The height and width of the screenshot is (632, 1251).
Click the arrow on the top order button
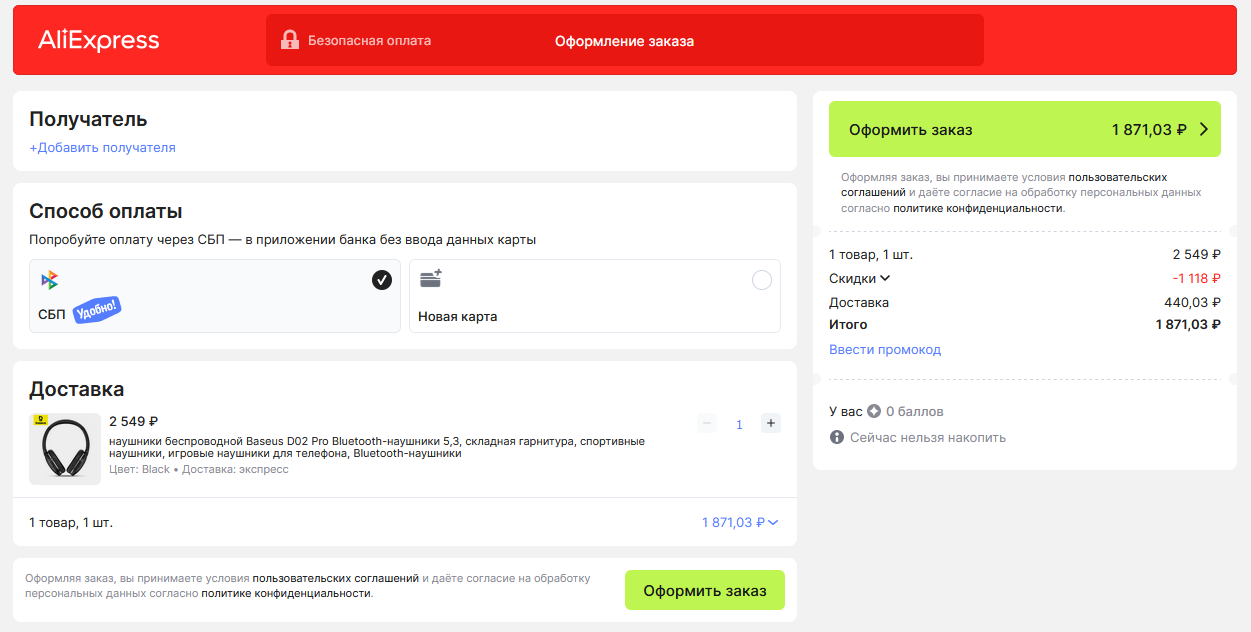click(x=1203, y=129)
